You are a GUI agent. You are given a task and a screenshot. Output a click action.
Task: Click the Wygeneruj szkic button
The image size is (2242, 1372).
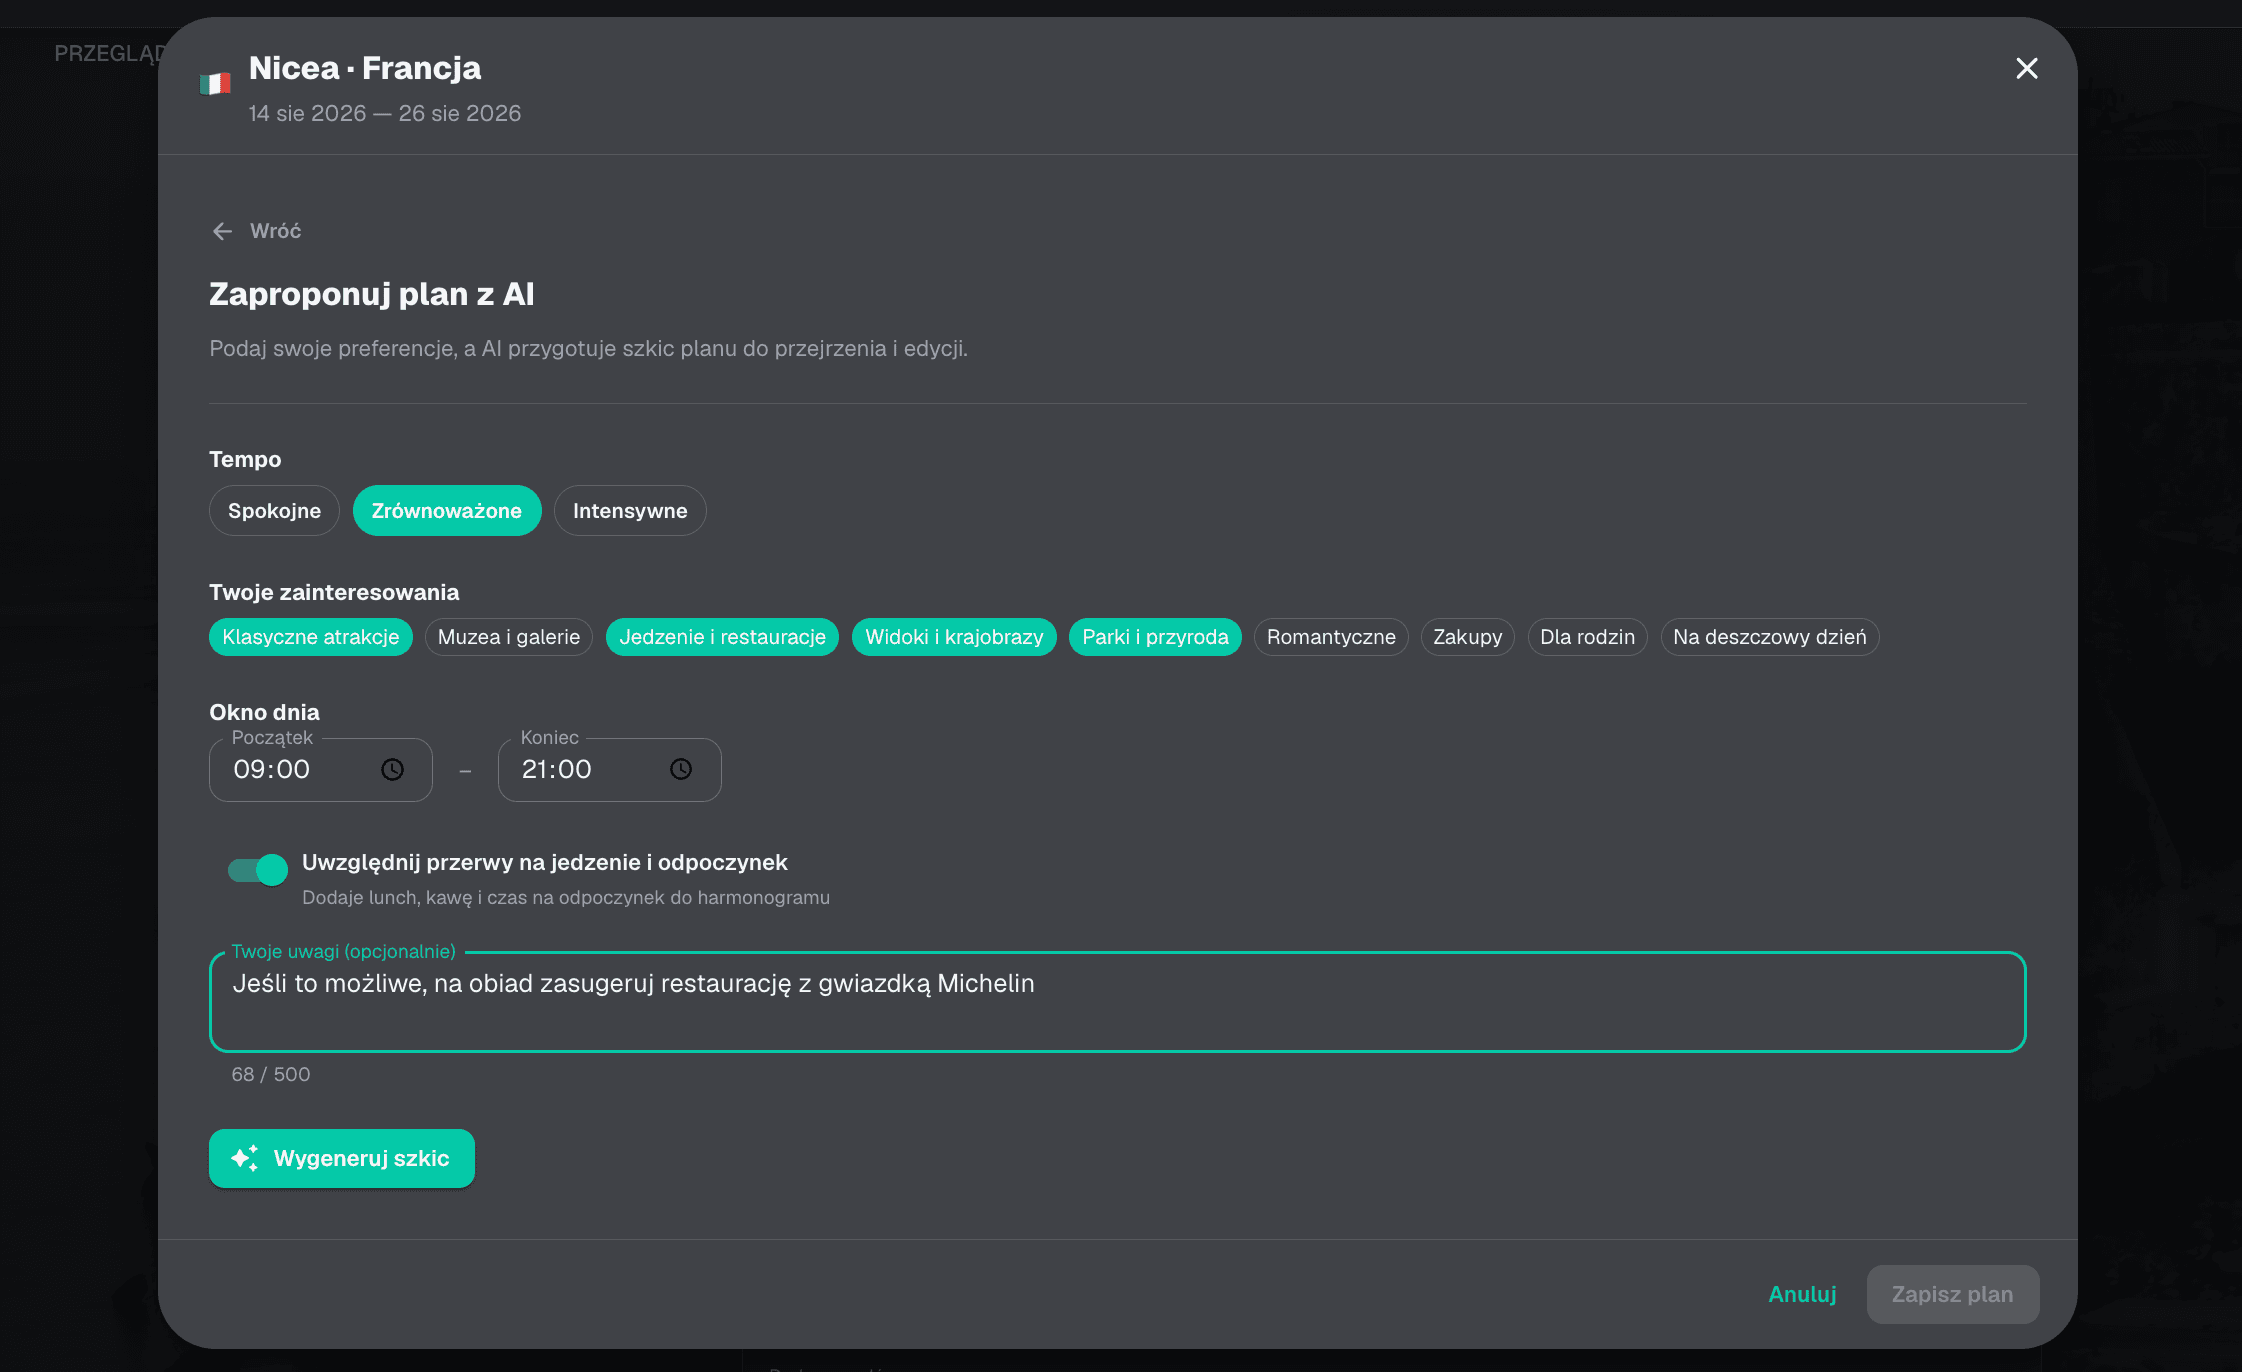coord(342,1158)
